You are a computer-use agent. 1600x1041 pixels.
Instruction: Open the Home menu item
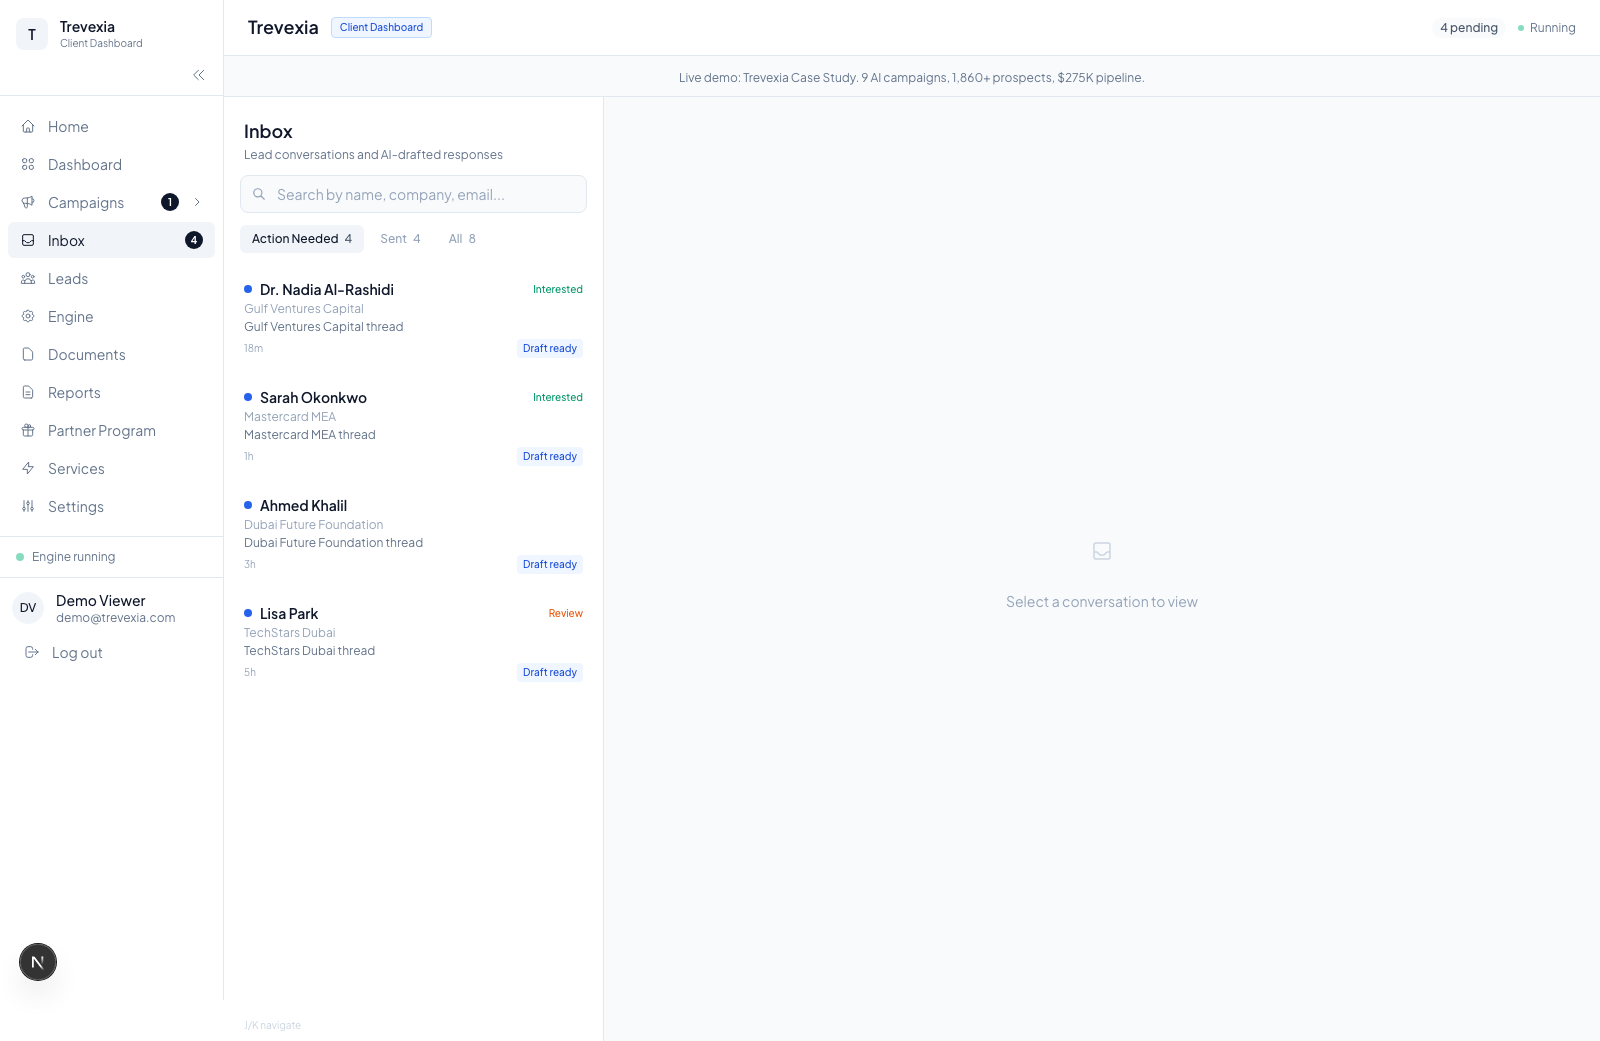pyautogui.click(x=111, y=127)
